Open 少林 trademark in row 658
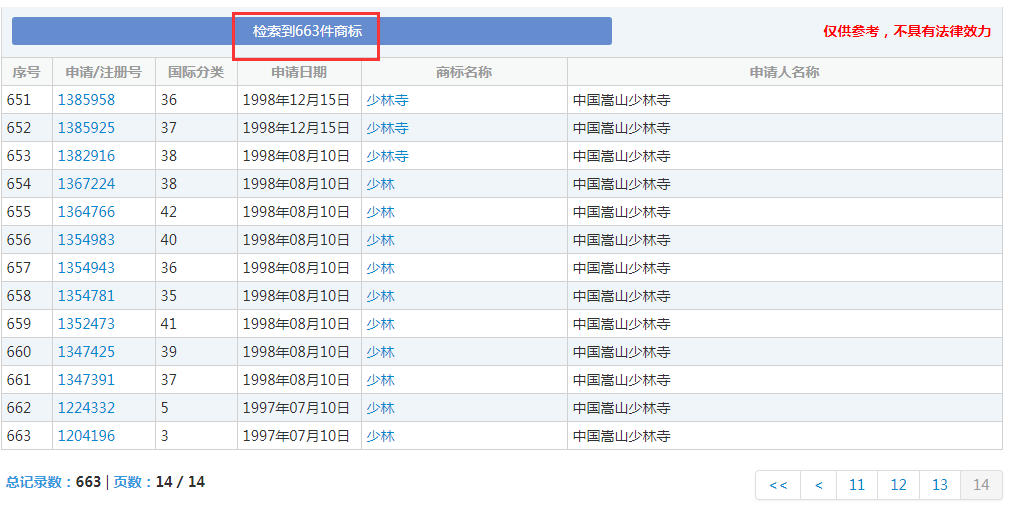The width and height of the screenshot is (1015, 512). (380, 296)
